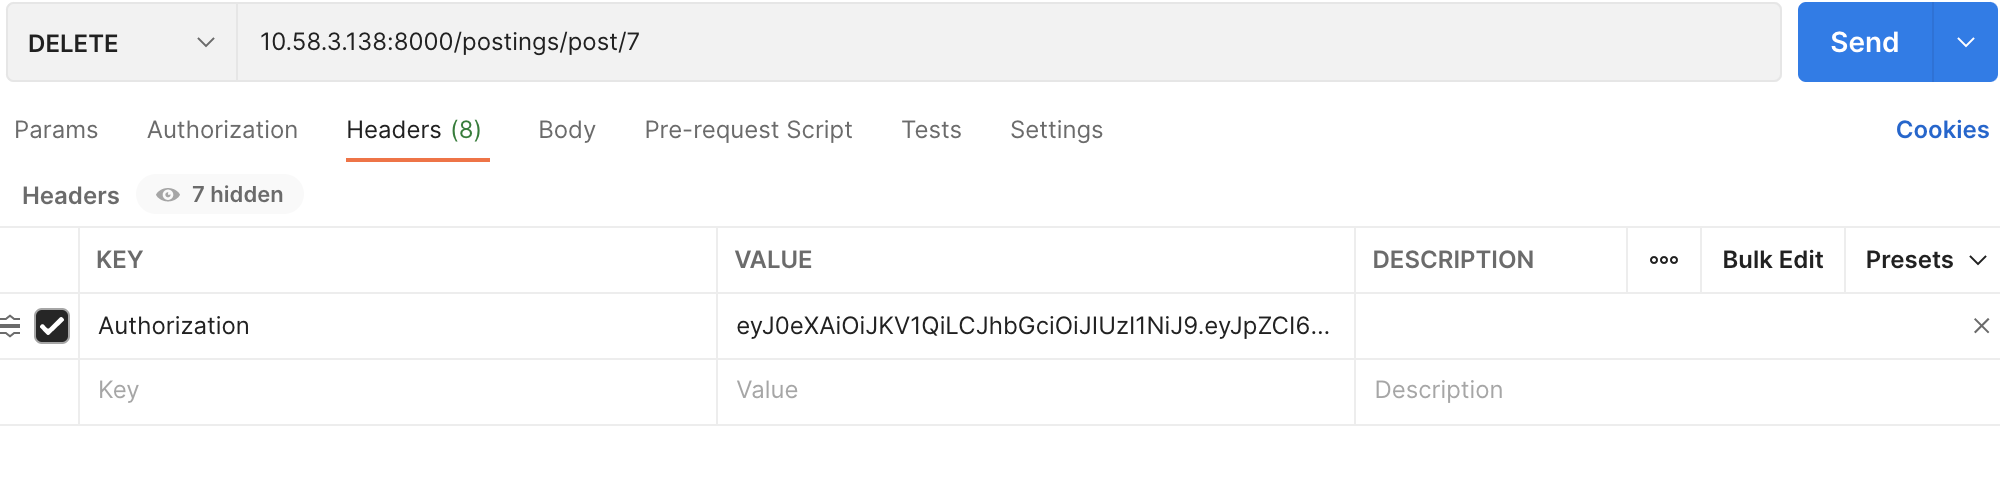Image resolution: width=2000 pixels, height=484 pixels.
Task: Remove the Authorization header row
Action: click(1981, 326)
